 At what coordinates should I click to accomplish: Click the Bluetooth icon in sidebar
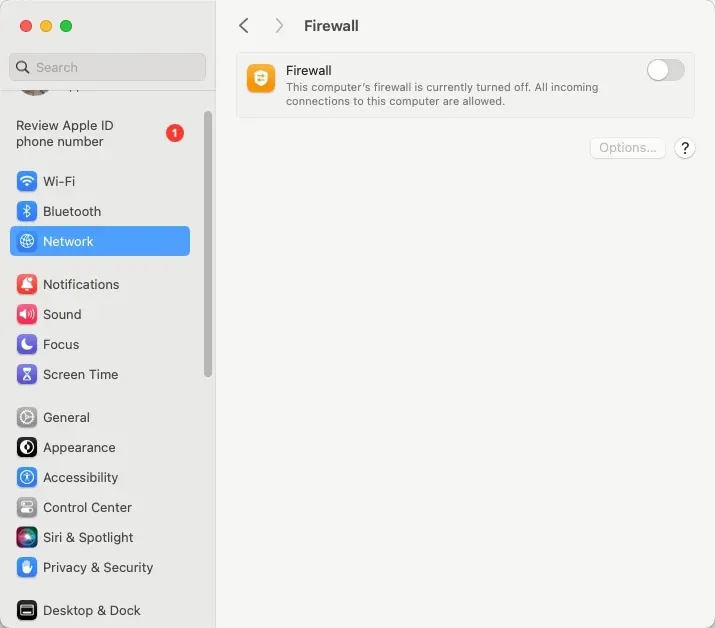(27, 211)
